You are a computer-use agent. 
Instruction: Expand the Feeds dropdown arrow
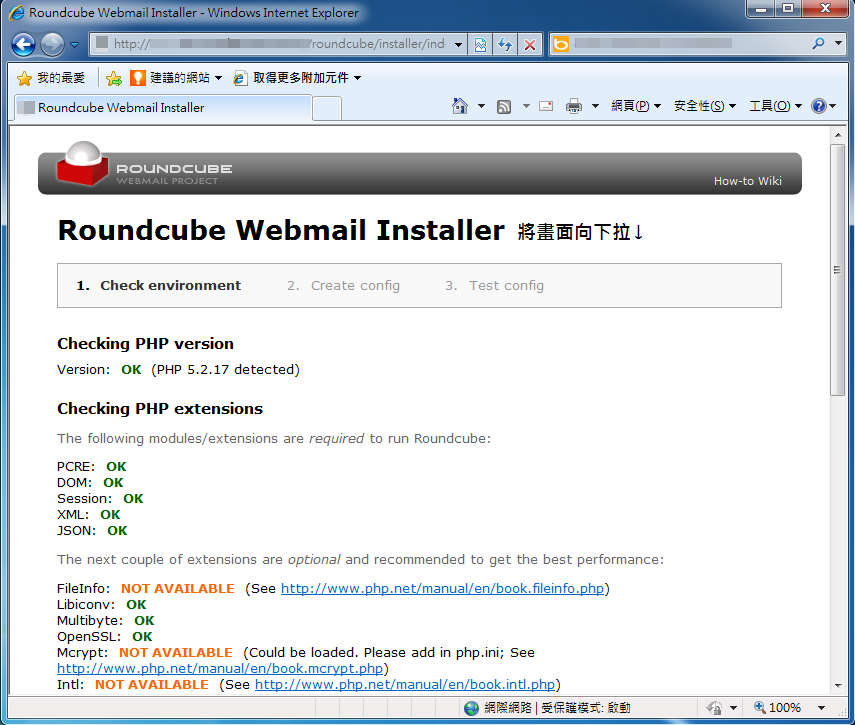pos(526,106)
